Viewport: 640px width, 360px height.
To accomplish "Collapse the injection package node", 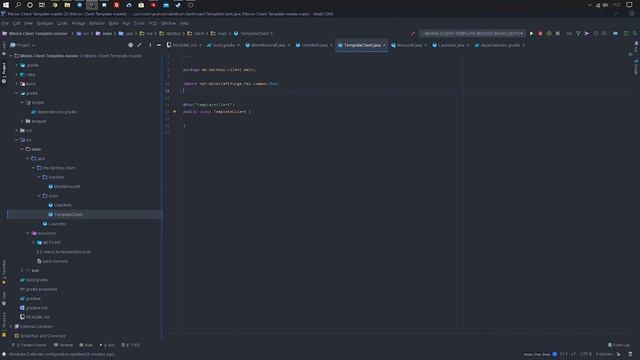I will pos(39,177).
